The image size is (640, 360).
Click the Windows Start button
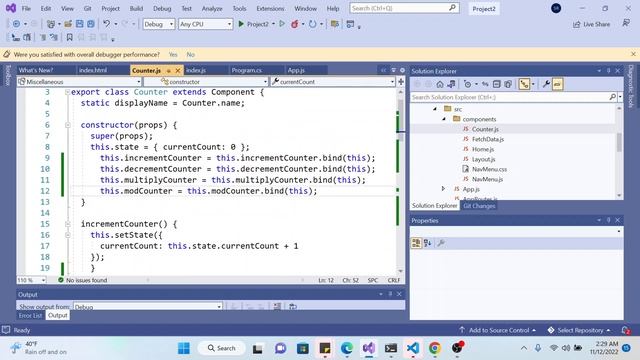pos(184,348)
